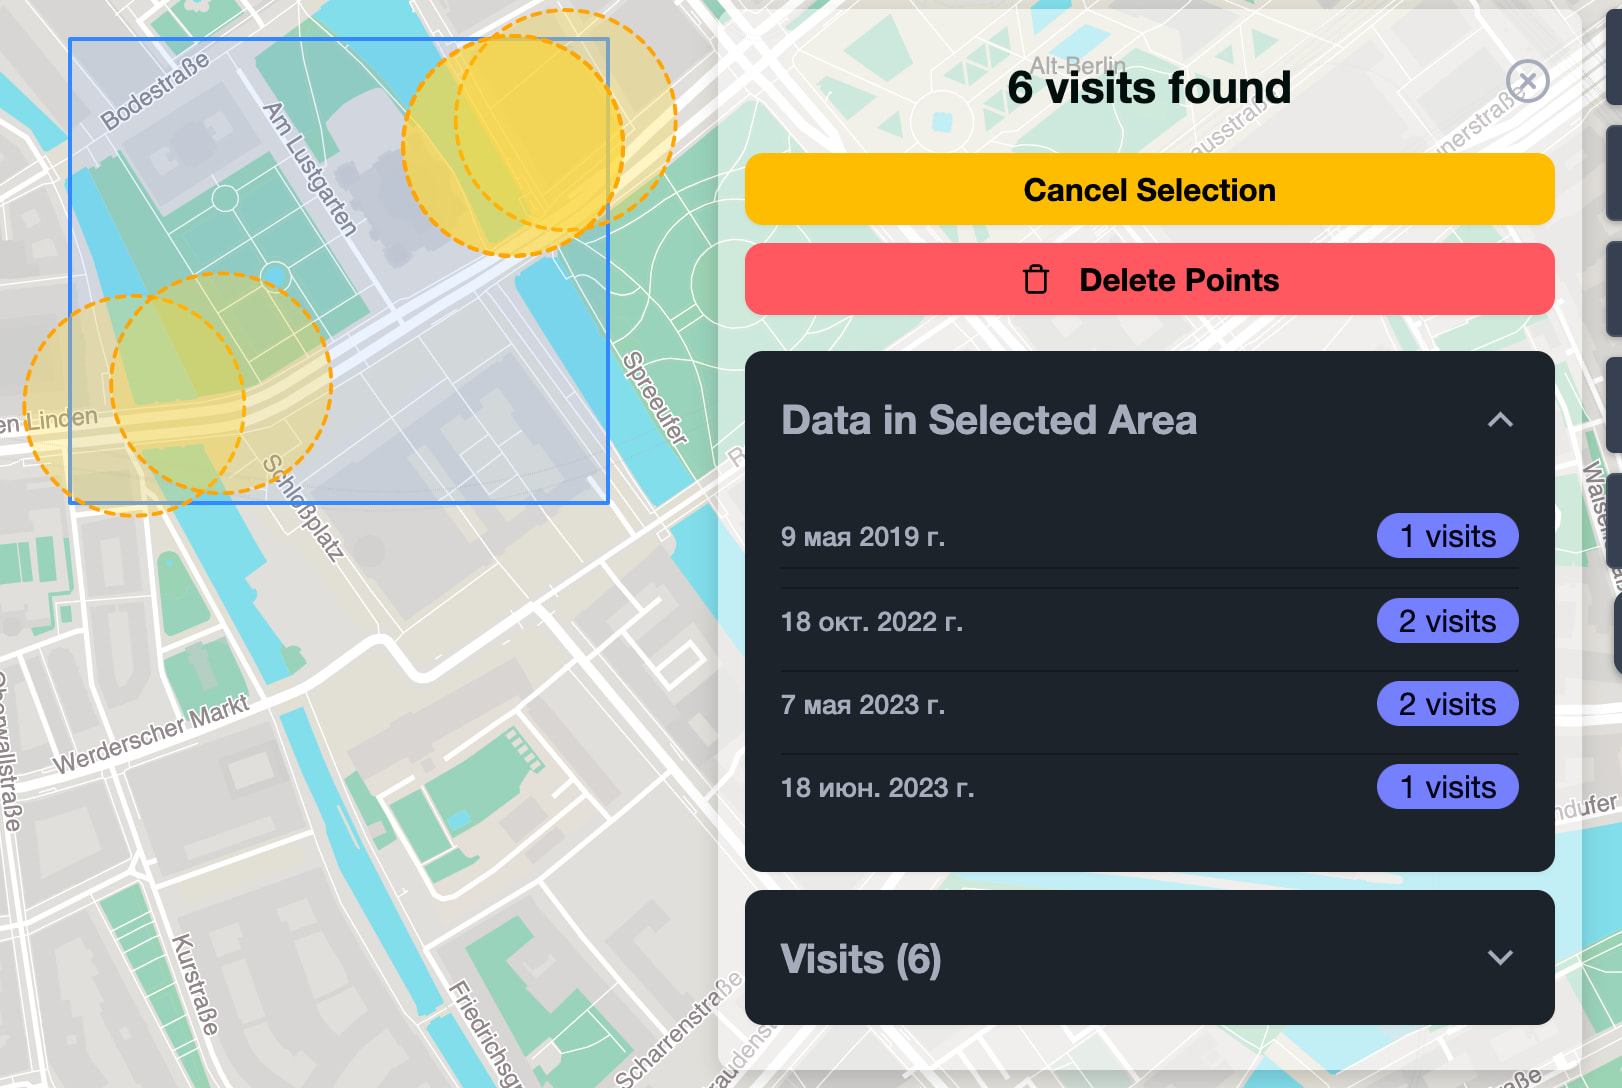Collapse the Data in Selected Area section
This screenshot has width=1622, height=1088.
[x=1499, y=420]
